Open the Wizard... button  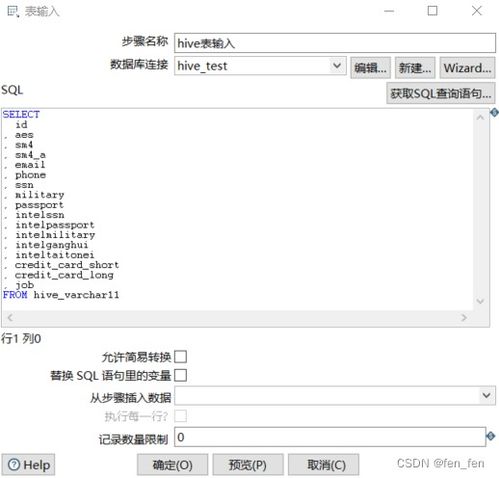(467, 68)
